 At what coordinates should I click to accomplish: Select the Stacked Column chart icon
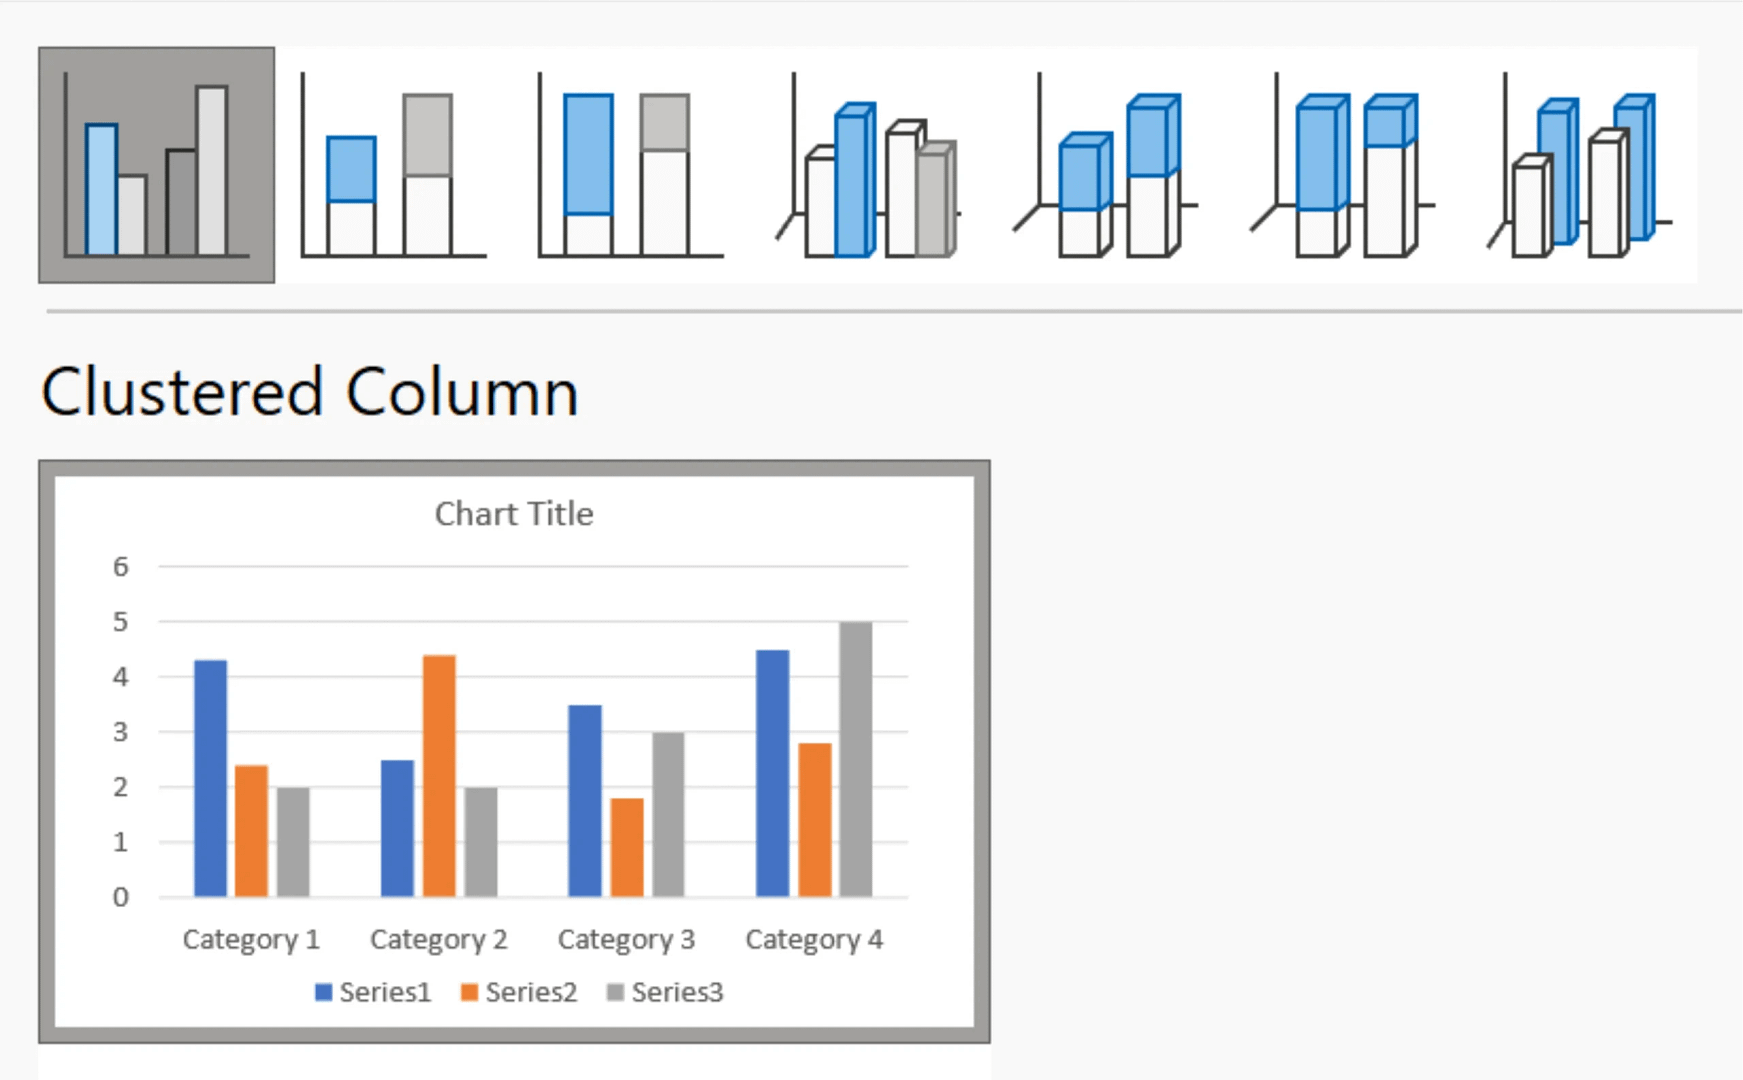click(393, 165)
